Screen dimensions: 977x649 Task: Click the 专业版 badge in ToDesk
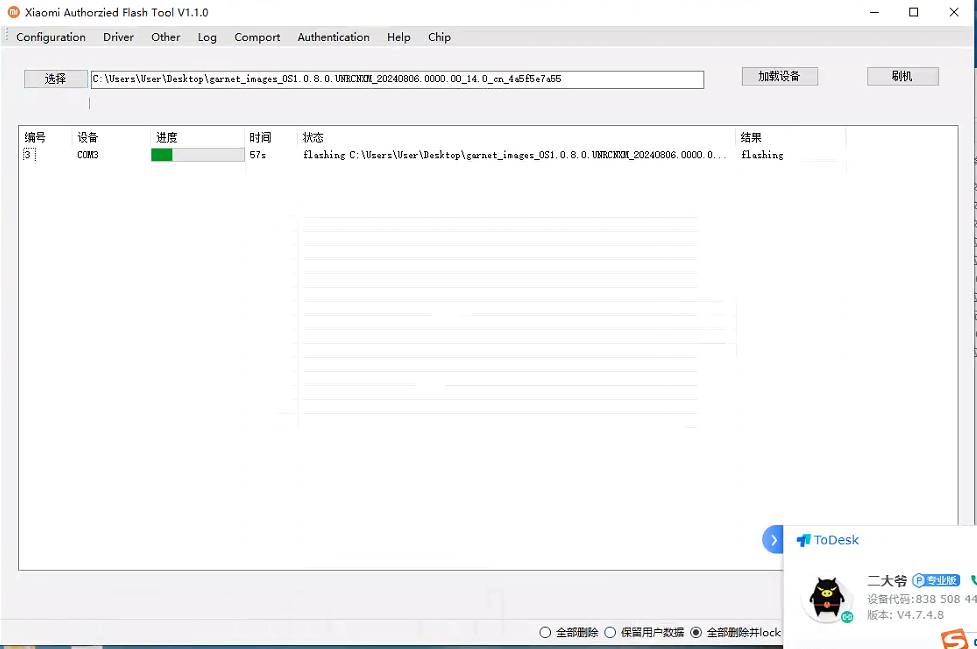936,580
